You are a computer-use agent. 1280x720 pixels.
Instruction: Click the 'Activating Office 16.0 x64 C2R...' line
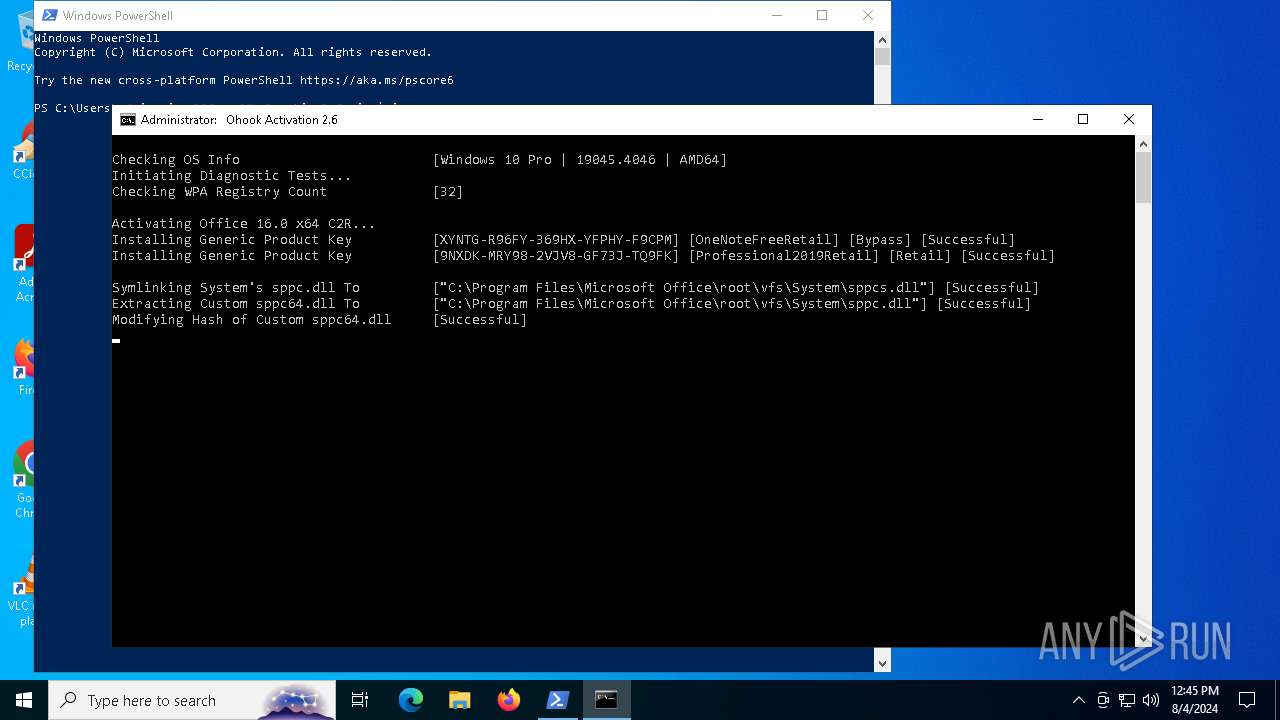pos(244,224)
